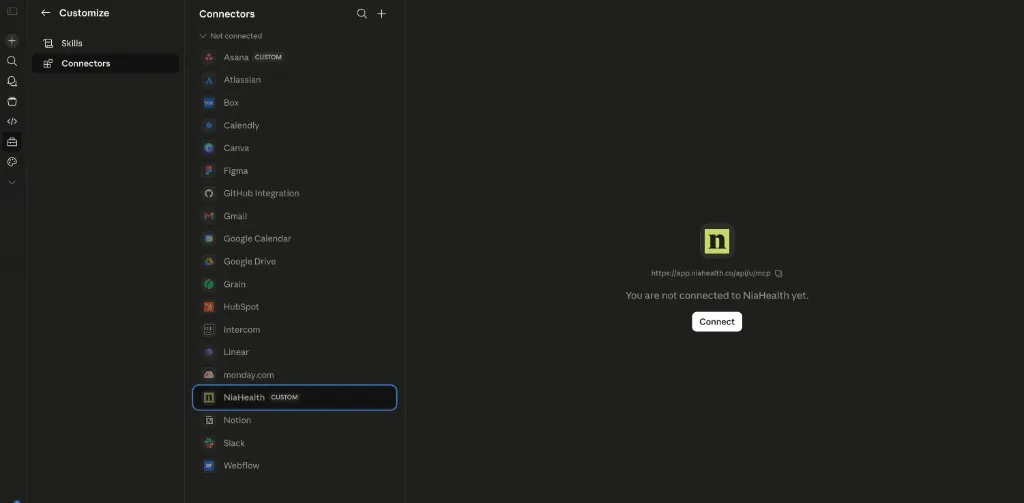
Task: Click the NiaHealth MCP URL text
Action: (x=711, y=274)
